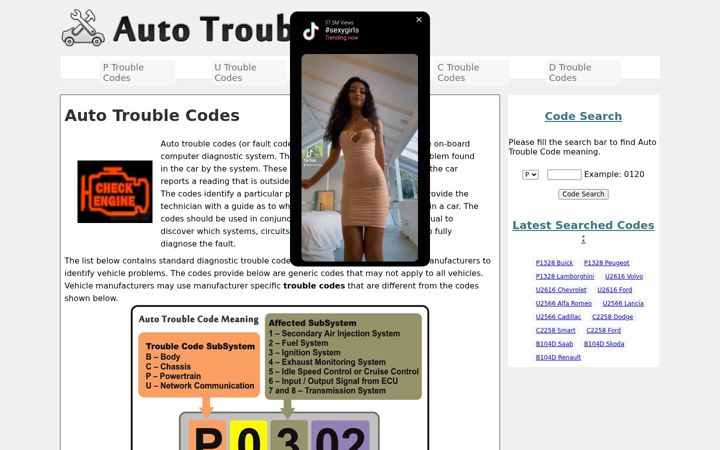Open the D Trouble Codes menu
The image size is (720, 450).
click(583, 73)
